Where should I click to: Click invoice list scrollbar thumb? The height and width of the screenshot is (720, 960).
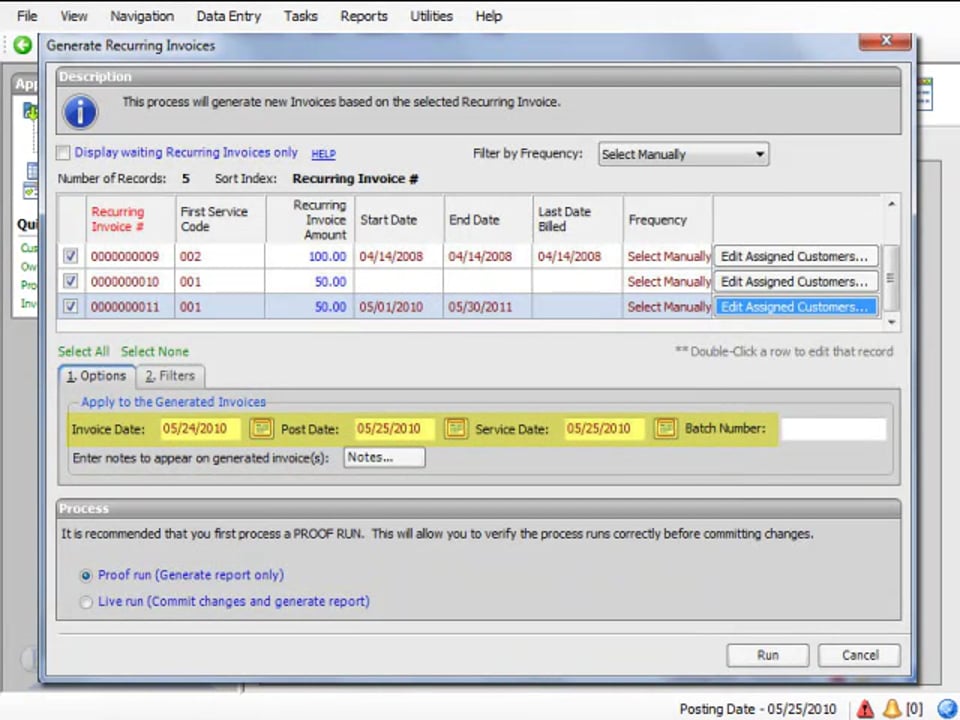[x=891, y=277]
